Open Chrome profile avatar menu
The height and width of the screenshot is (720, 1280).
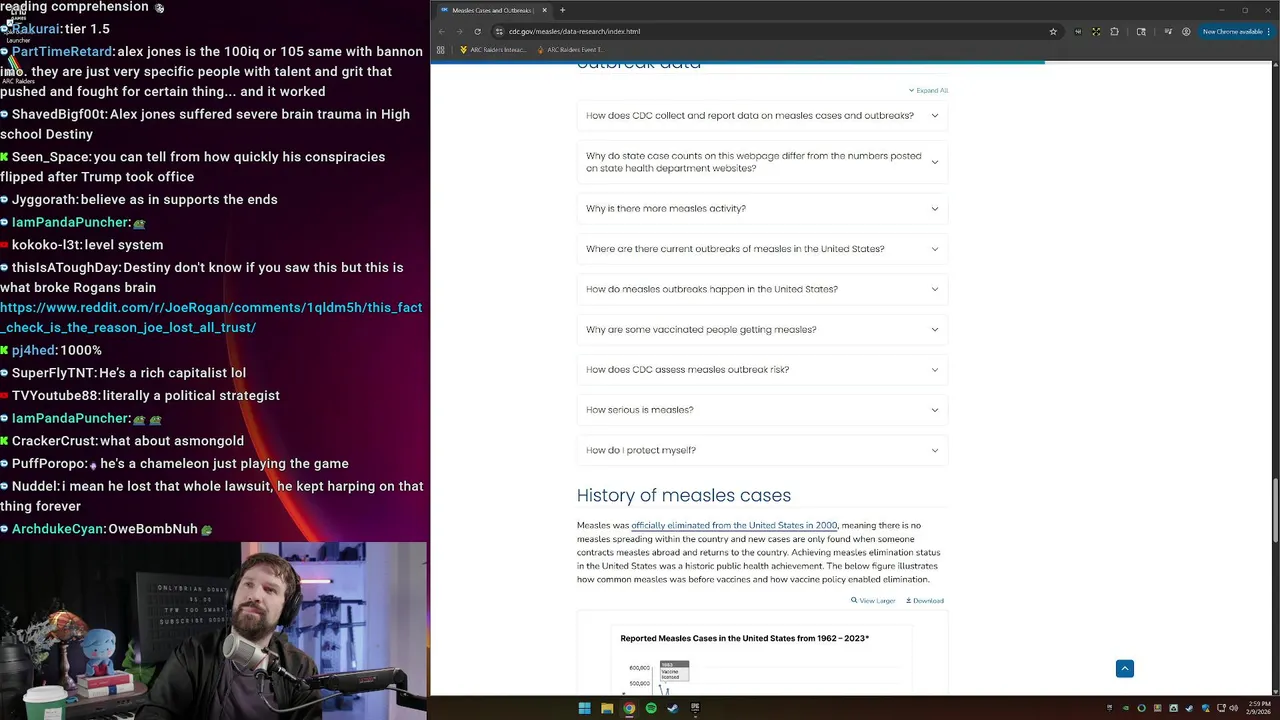pyautogui.click(x=1186, y=31)
